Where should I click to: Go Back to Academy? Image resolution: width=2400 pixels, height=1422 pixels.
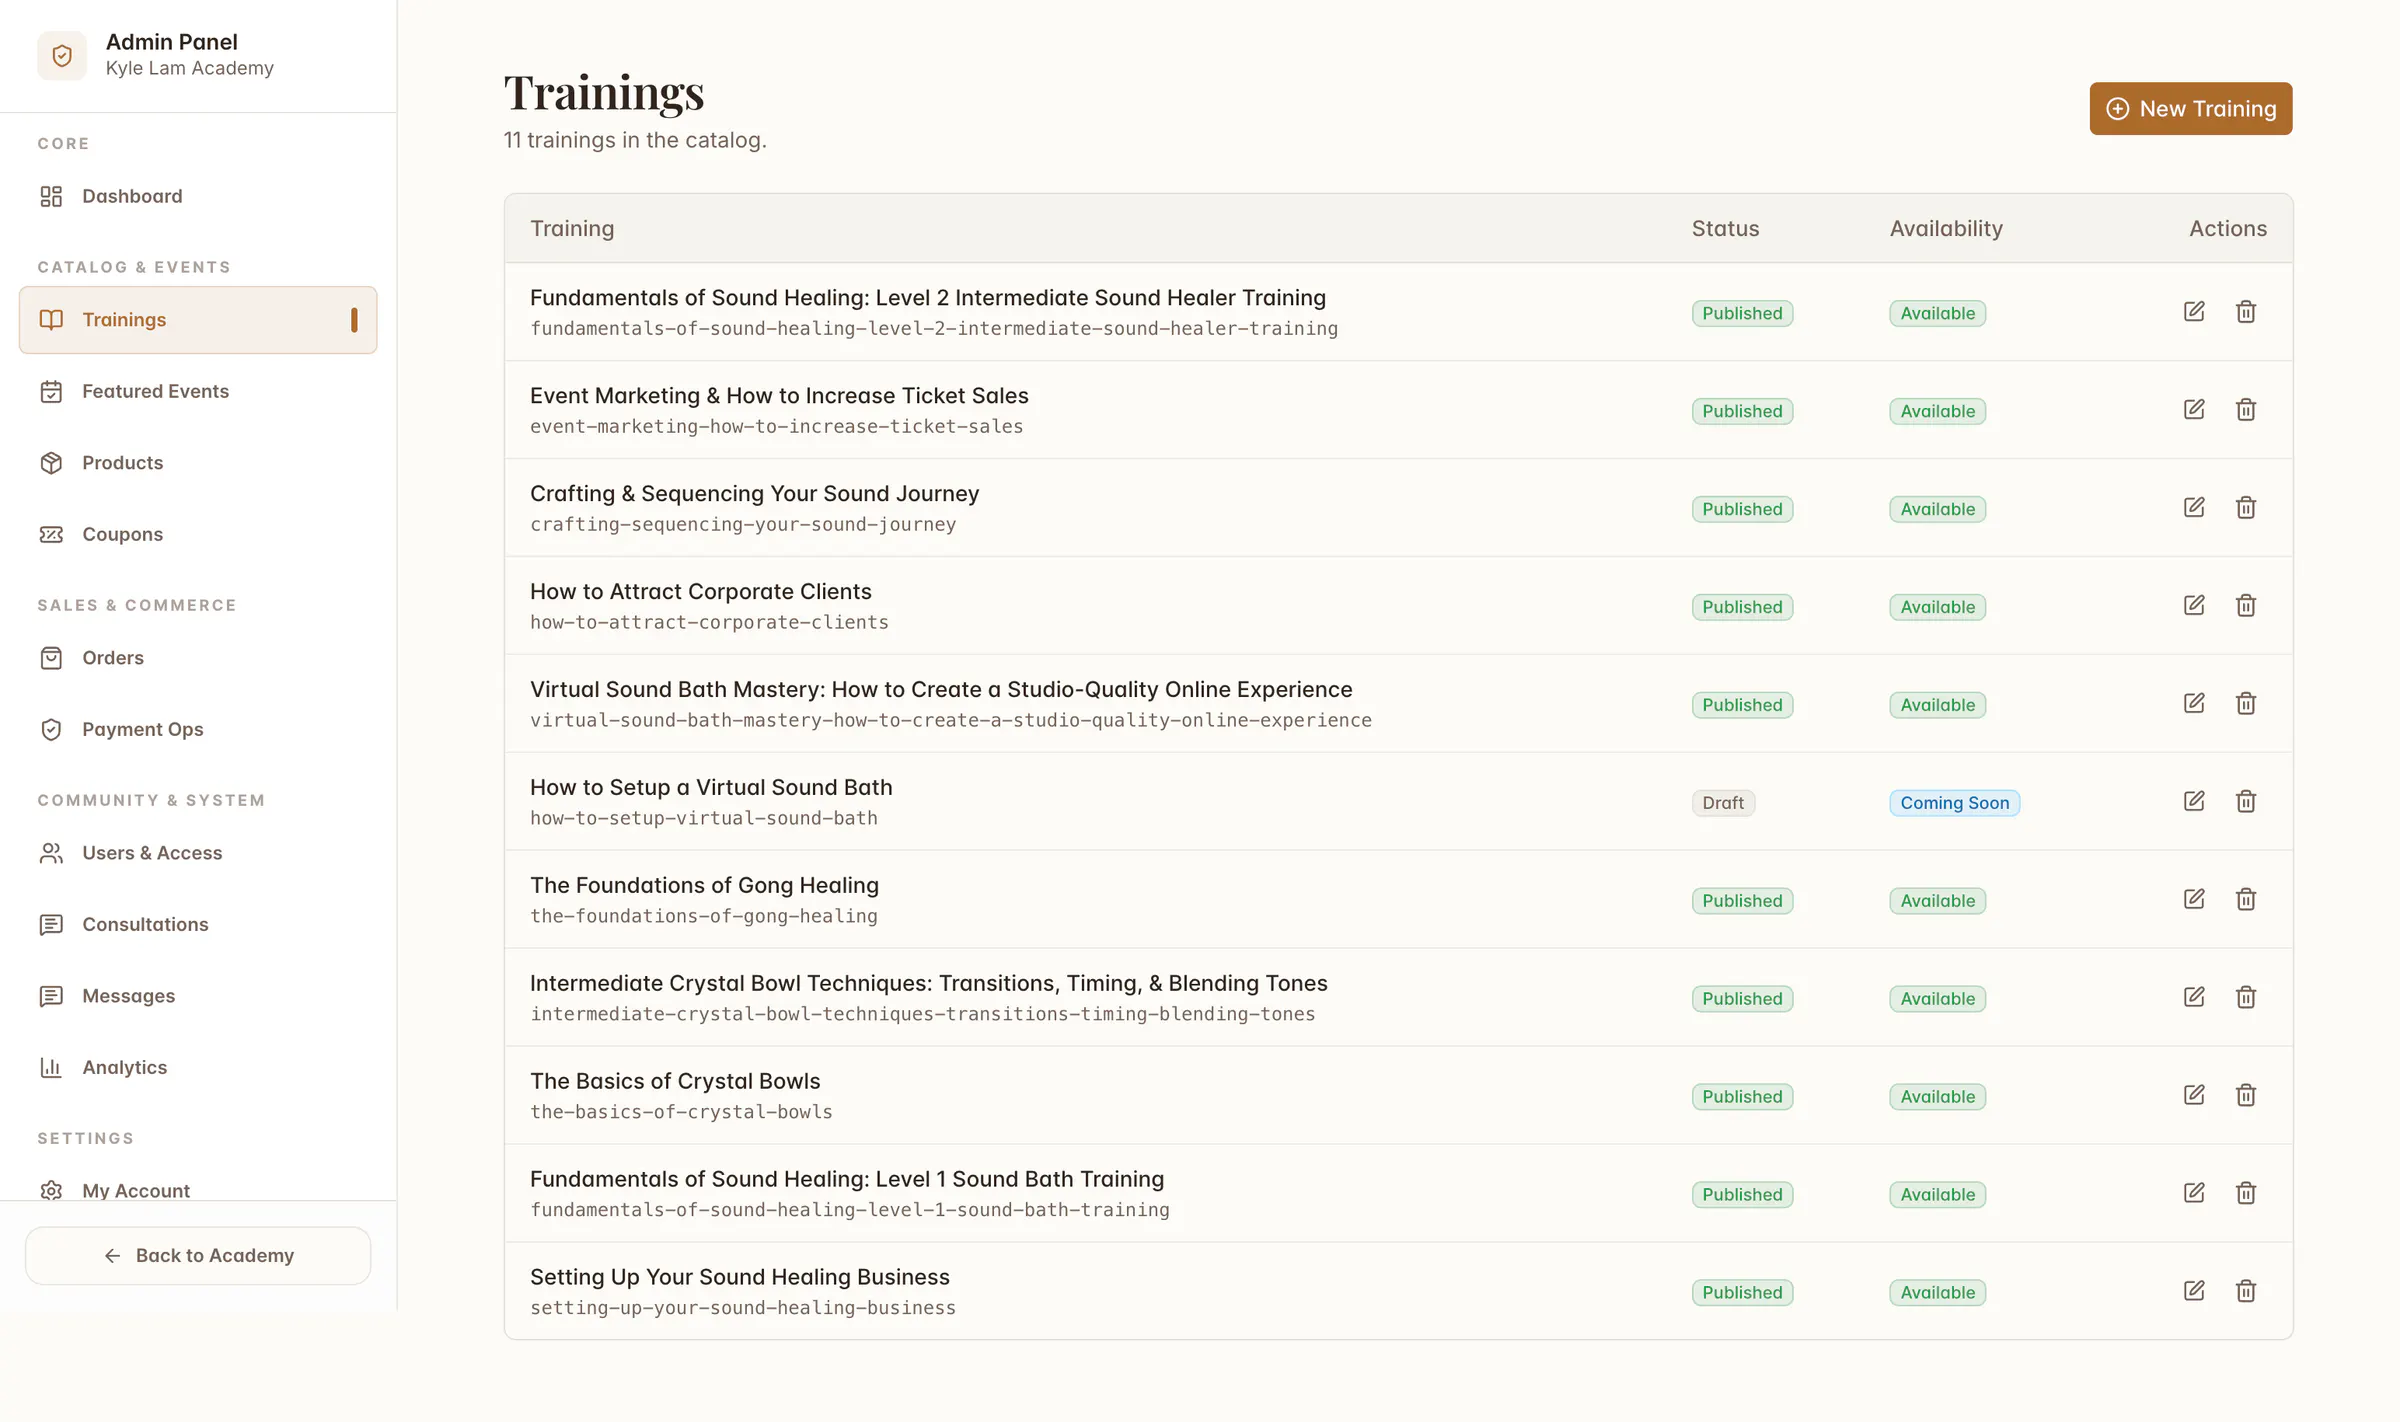point(198,1255)
